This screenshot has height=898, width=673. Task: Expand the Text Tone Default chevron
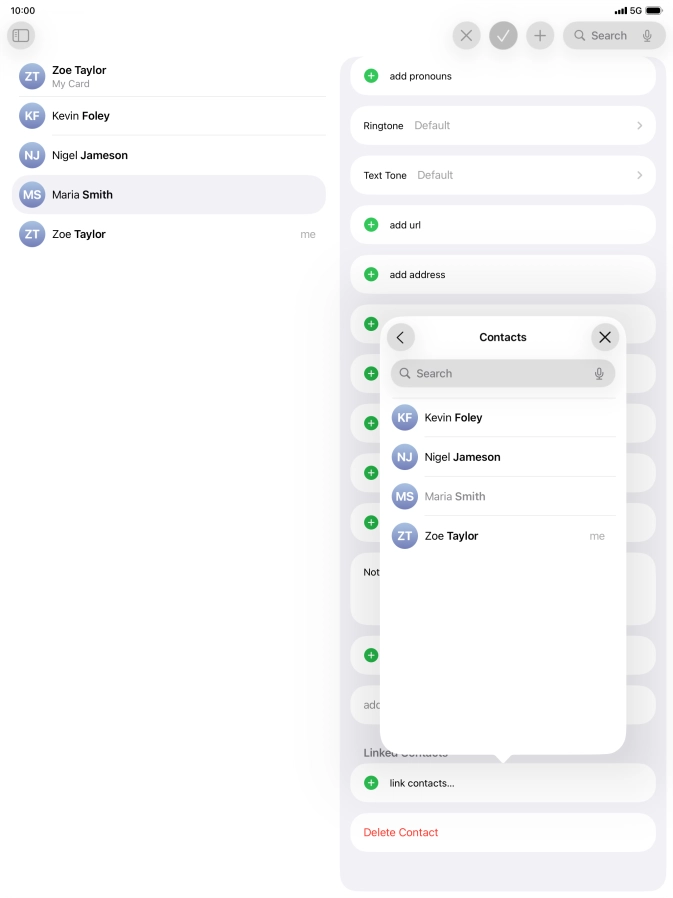click(x=639, y=175)
